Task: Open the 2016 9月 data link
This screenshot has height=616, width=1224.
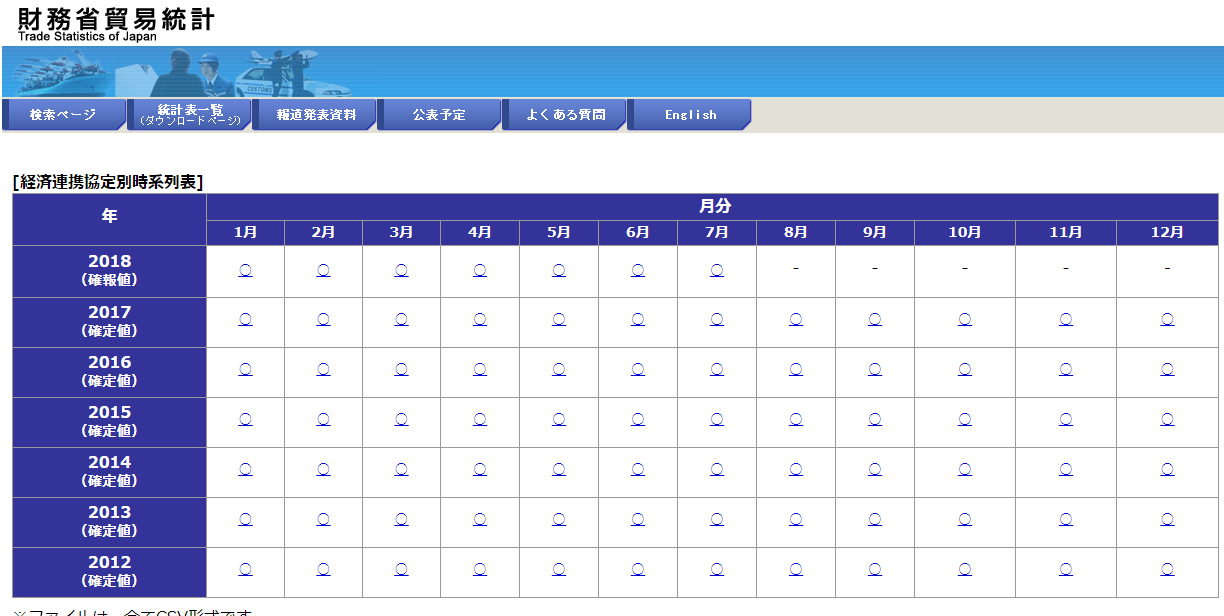Action: tap(875, 370)
